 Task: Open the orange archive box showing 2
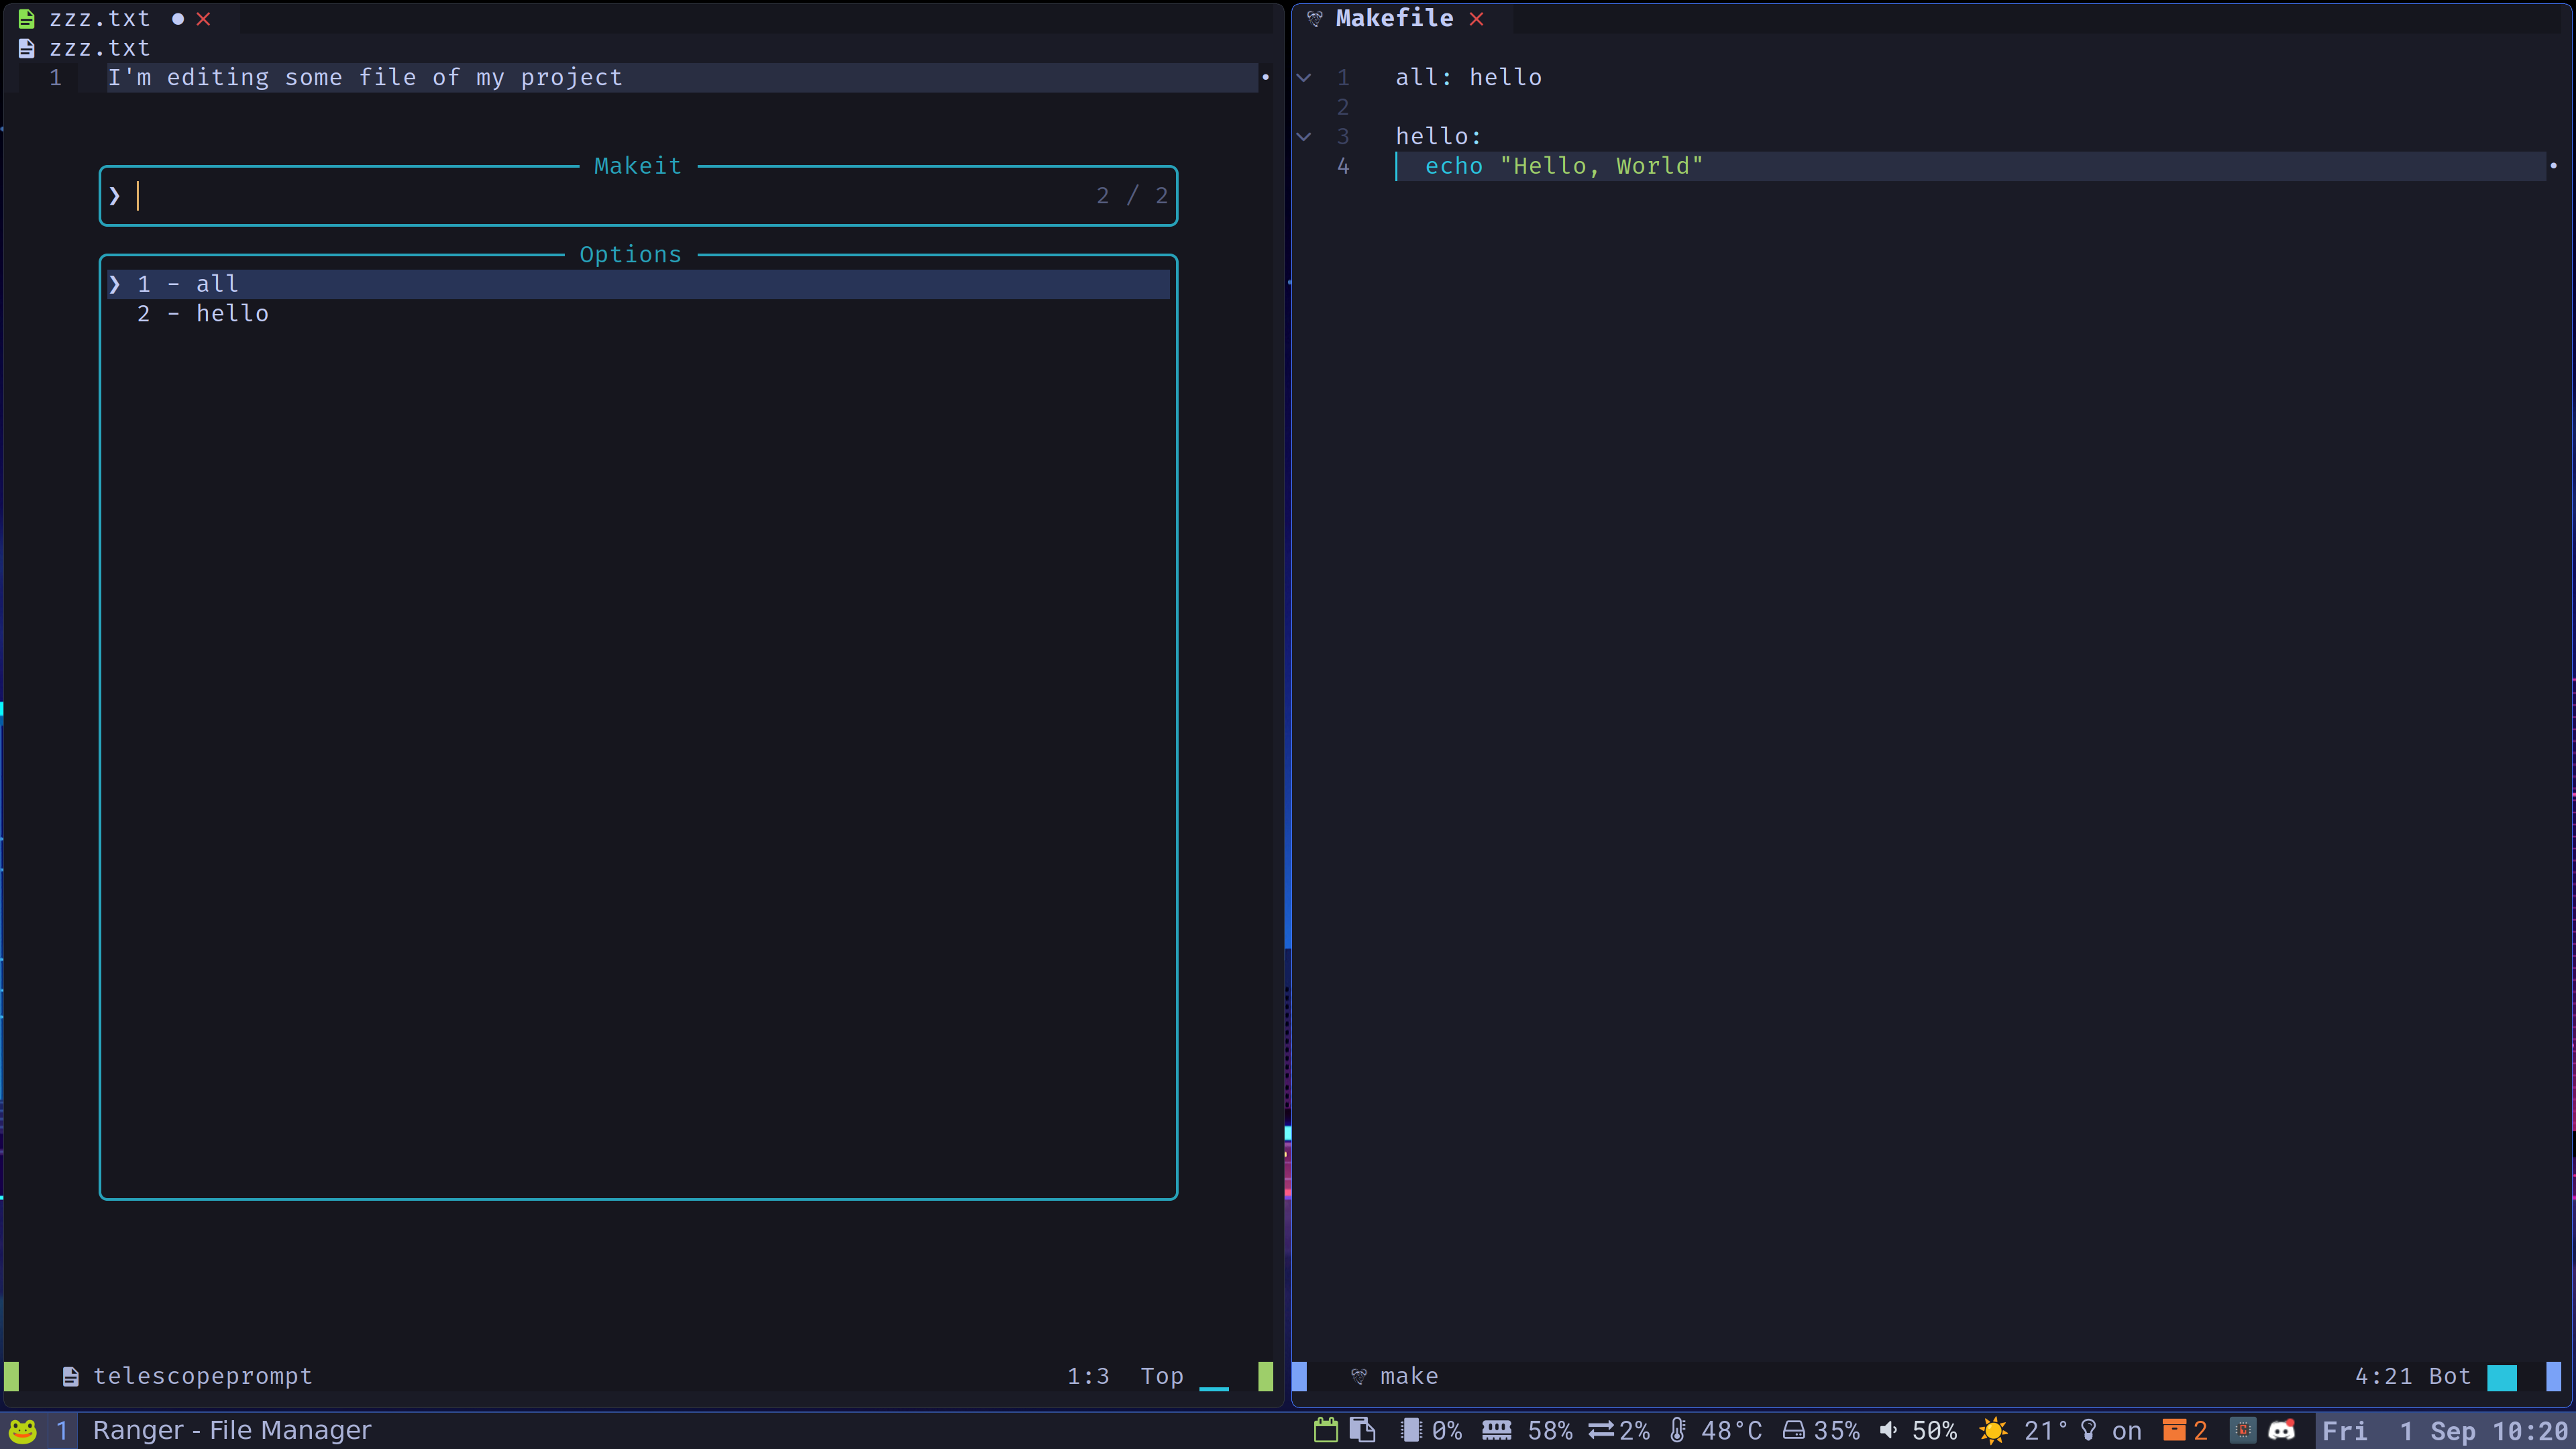[x=2176, y=1430]
